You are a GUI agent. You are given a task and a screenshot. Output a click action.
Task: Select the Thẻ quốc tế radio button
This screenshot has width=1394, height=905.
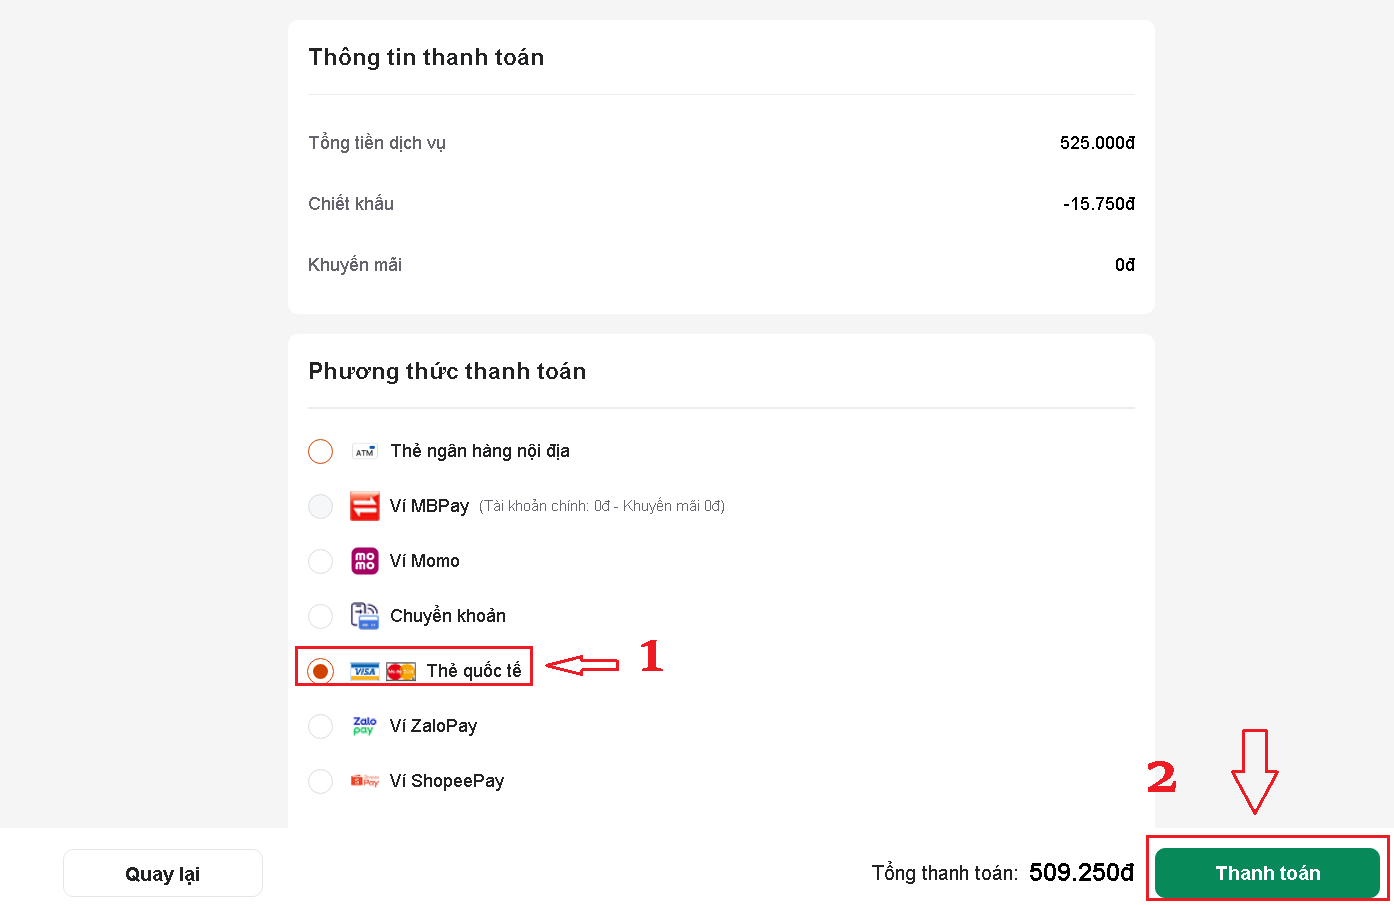point(320,671)
